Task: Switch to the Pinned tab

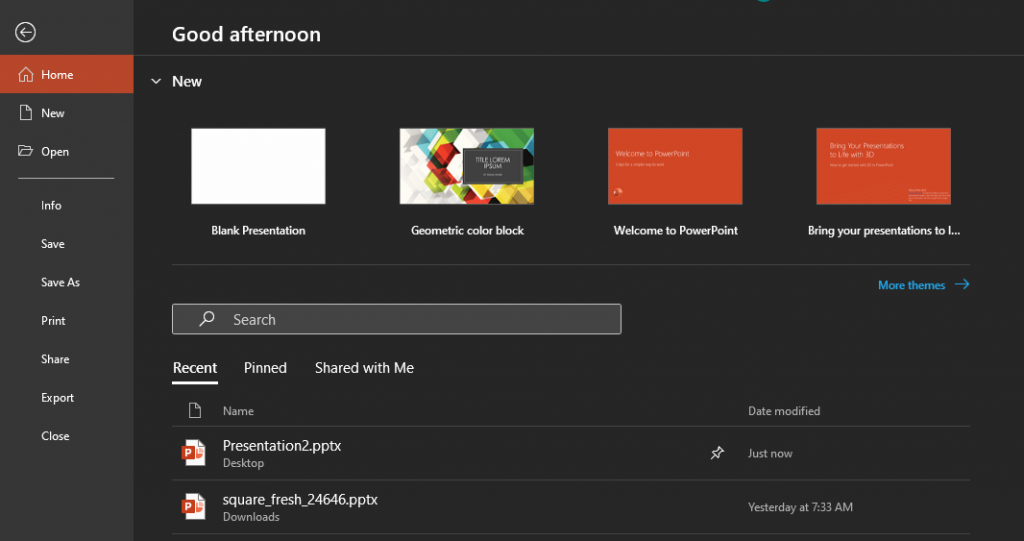Action: pyautogui.click(x=265, y=368)
